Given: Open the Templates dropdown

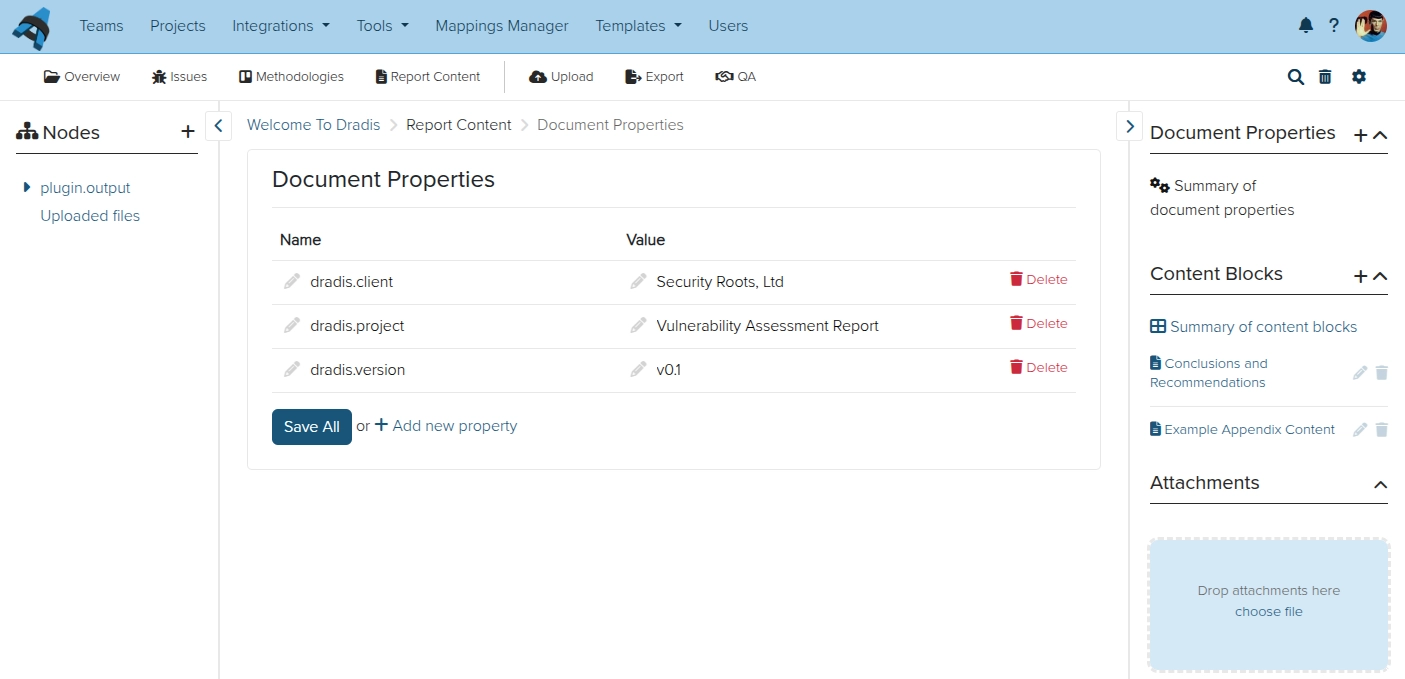Looking at the screenshot, I should [x=639, y=26].
